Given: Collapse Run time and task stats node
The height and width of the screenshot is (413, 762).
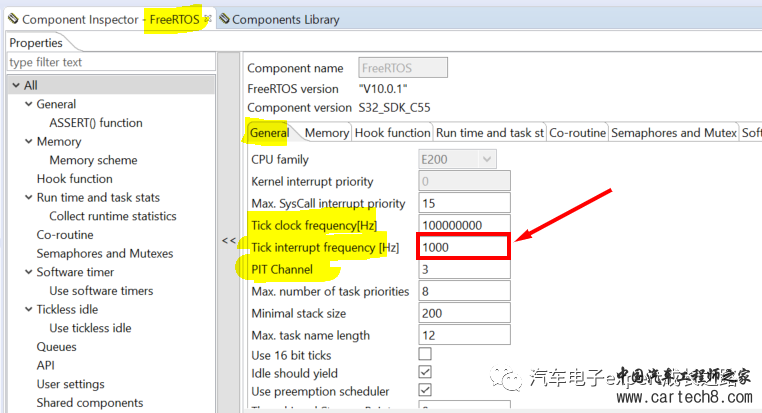Looking at the screenshot, I should tap(29, 197).
